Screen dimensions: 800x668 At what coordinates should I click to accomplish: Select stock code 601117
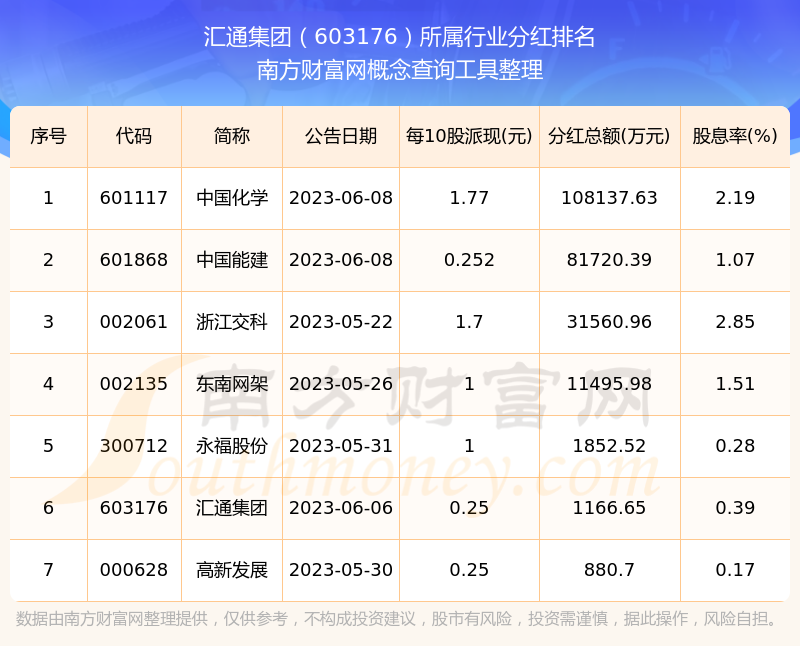tap(134, 198)
